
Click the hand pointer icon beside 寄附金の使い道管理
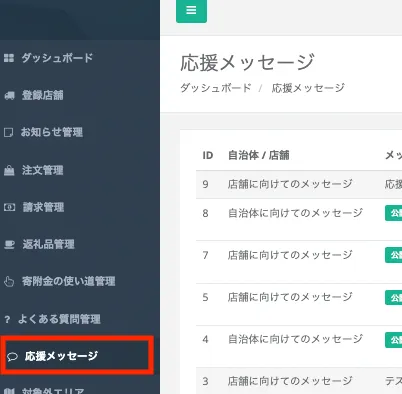tap(9, 282)
